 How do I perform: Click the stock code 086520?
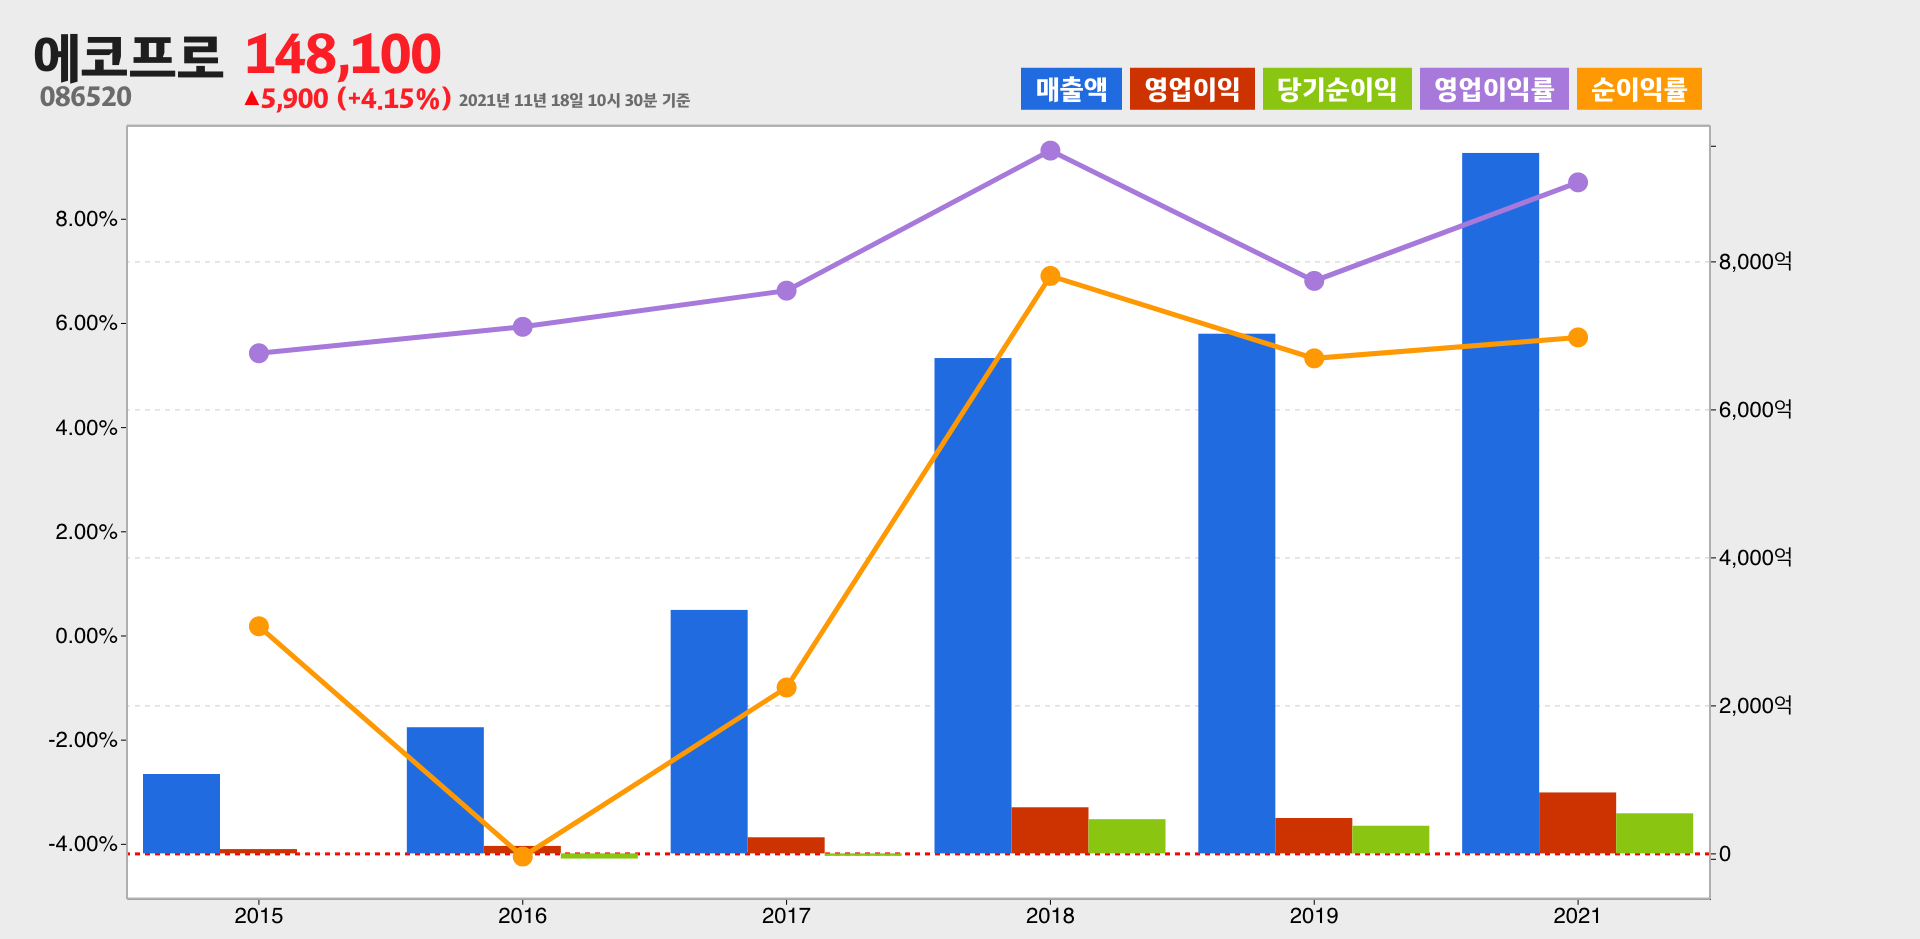point(86,97)
